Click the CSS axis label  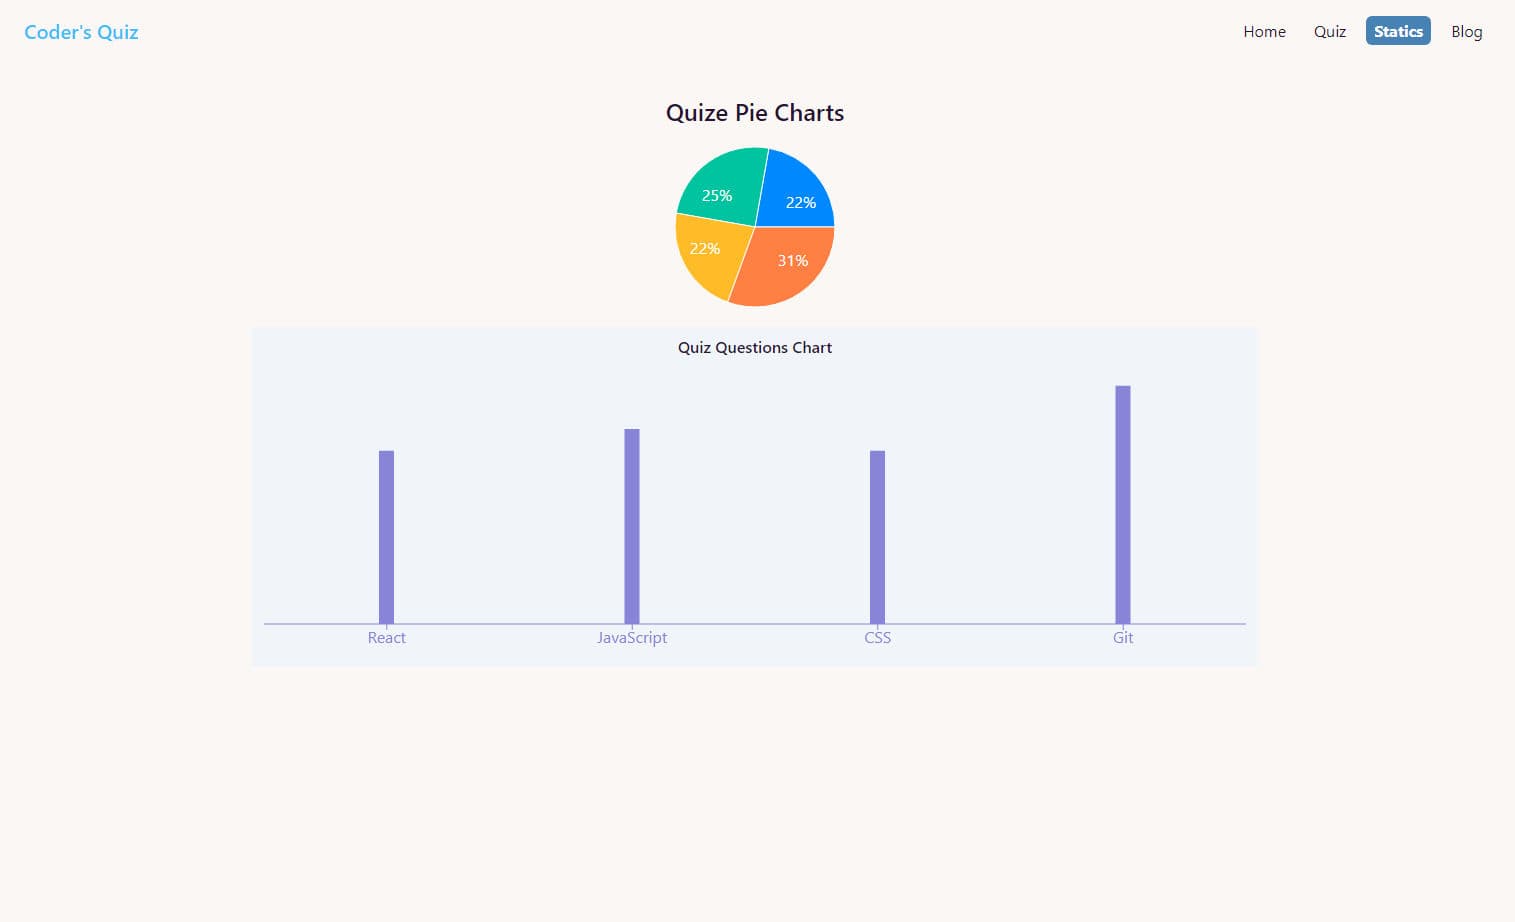coord(877,638)
